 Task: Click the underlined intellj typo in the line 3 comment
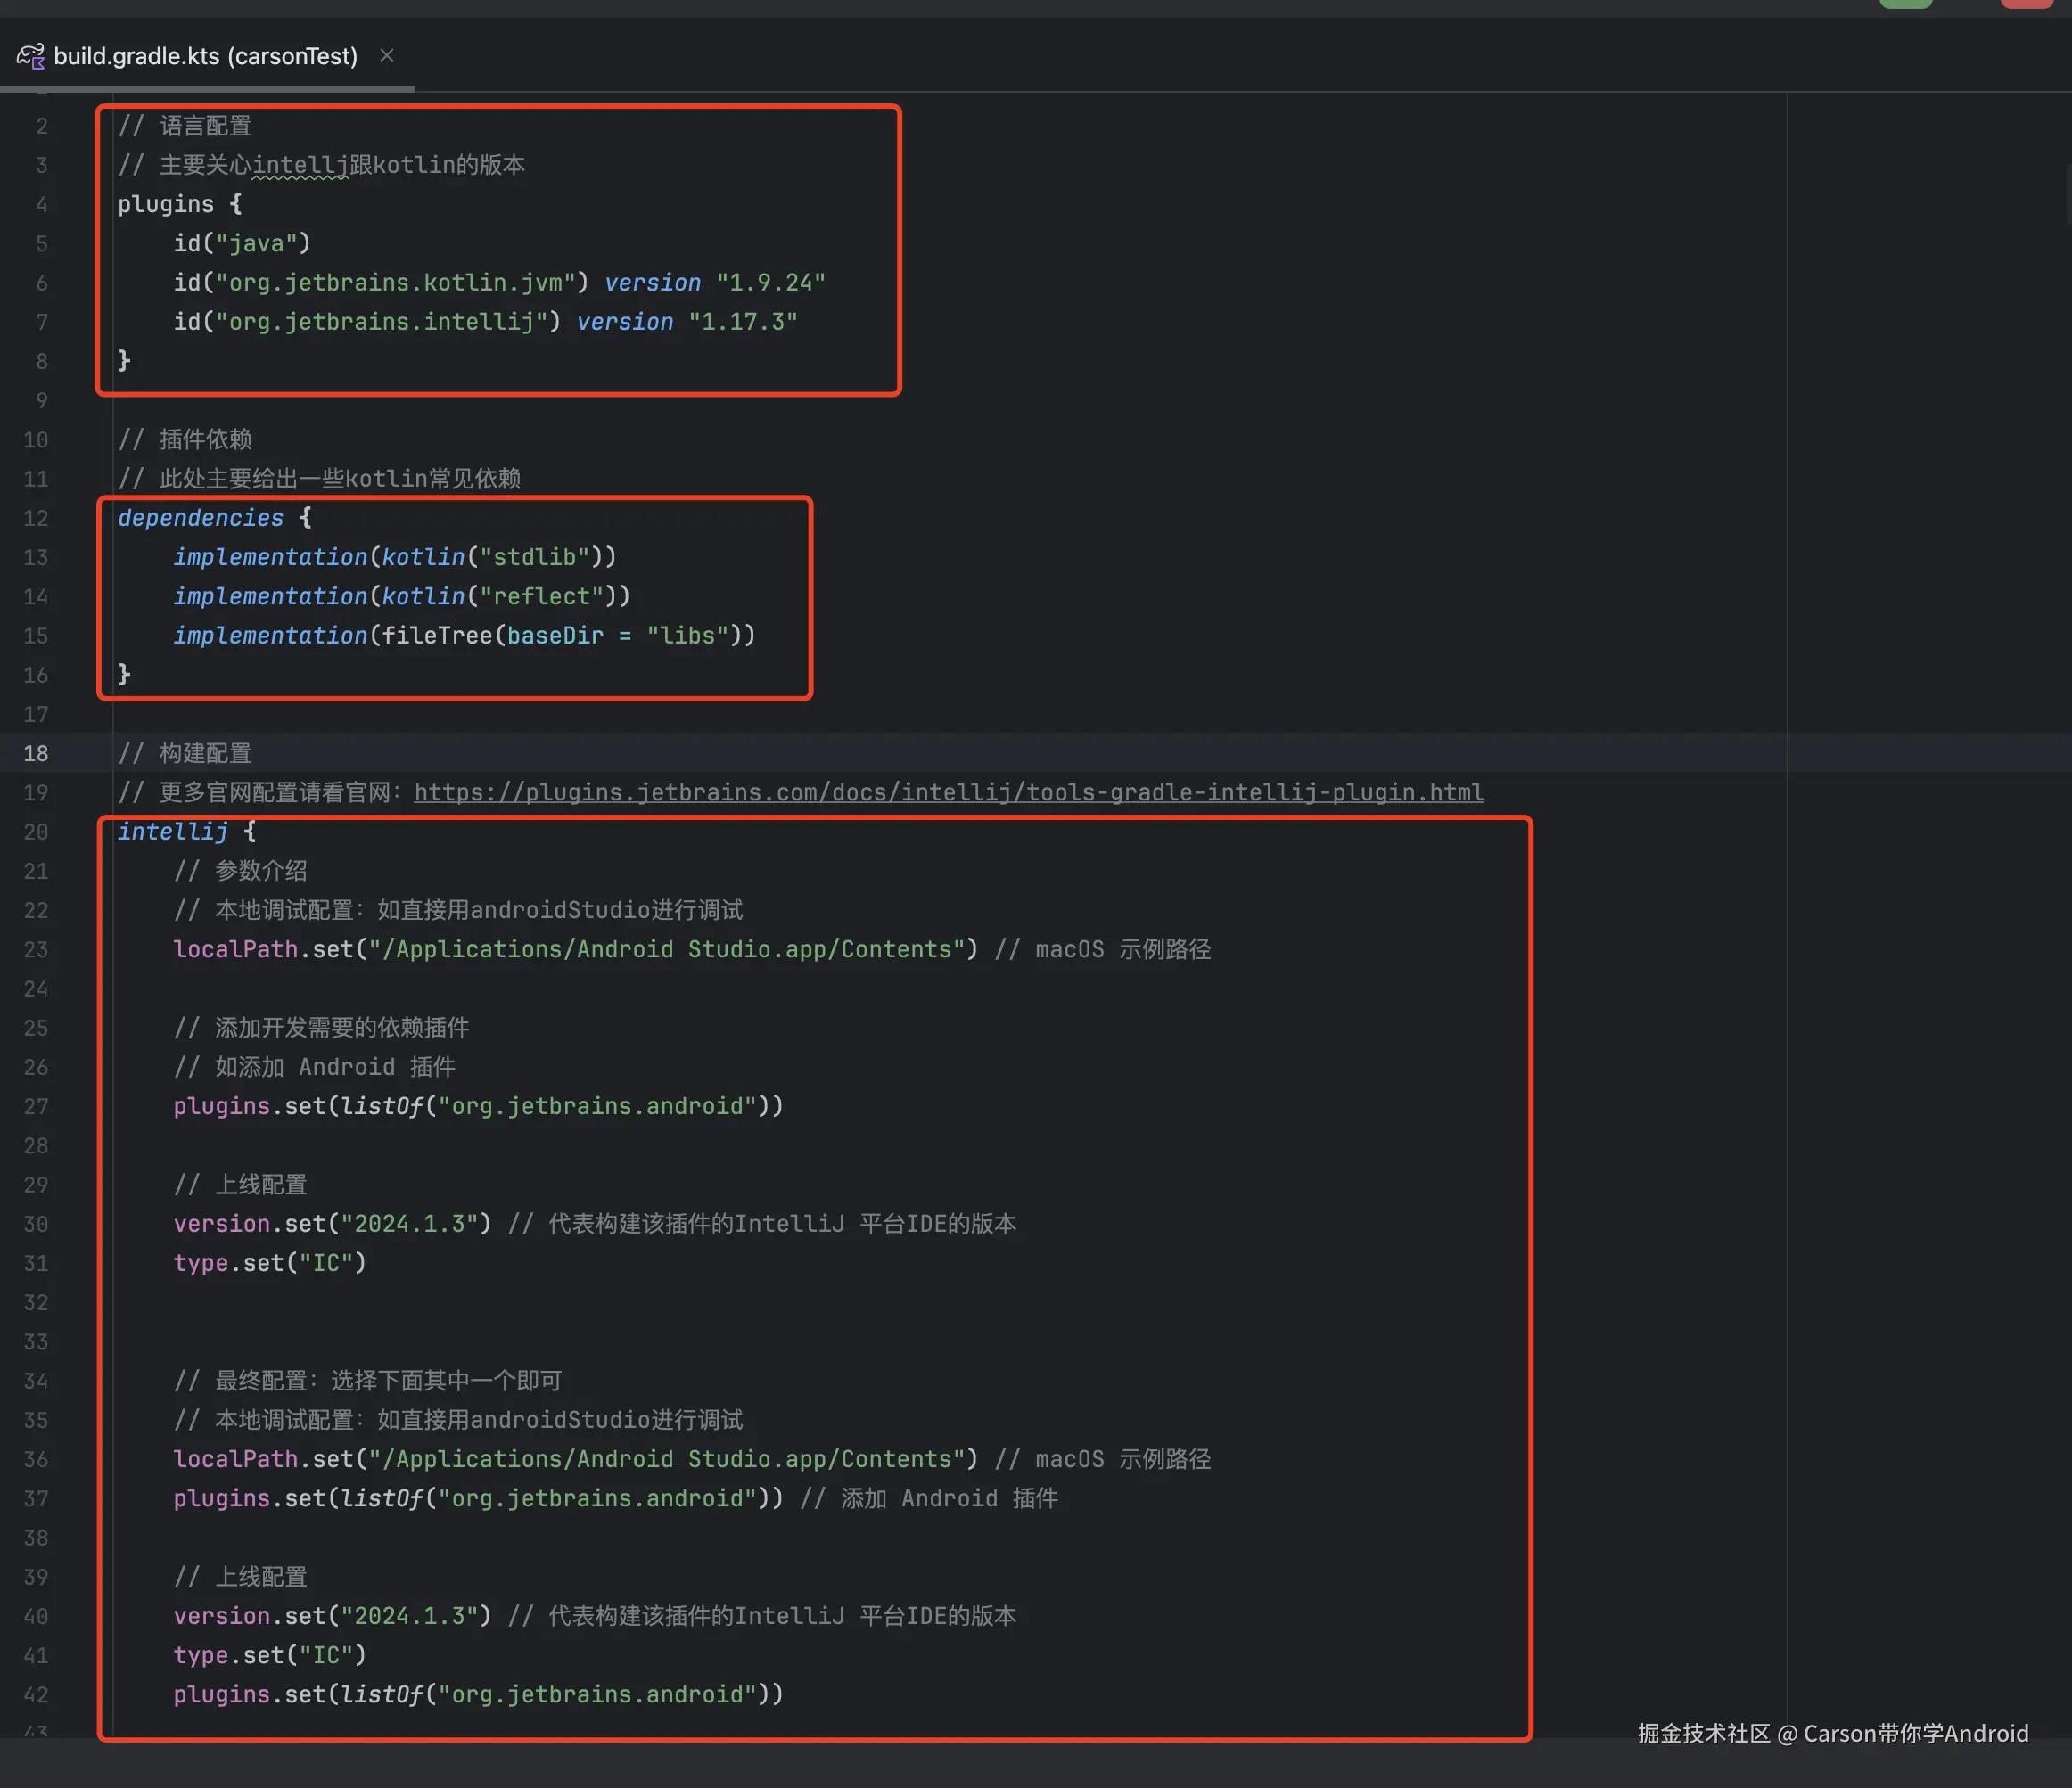pos(300,165)
